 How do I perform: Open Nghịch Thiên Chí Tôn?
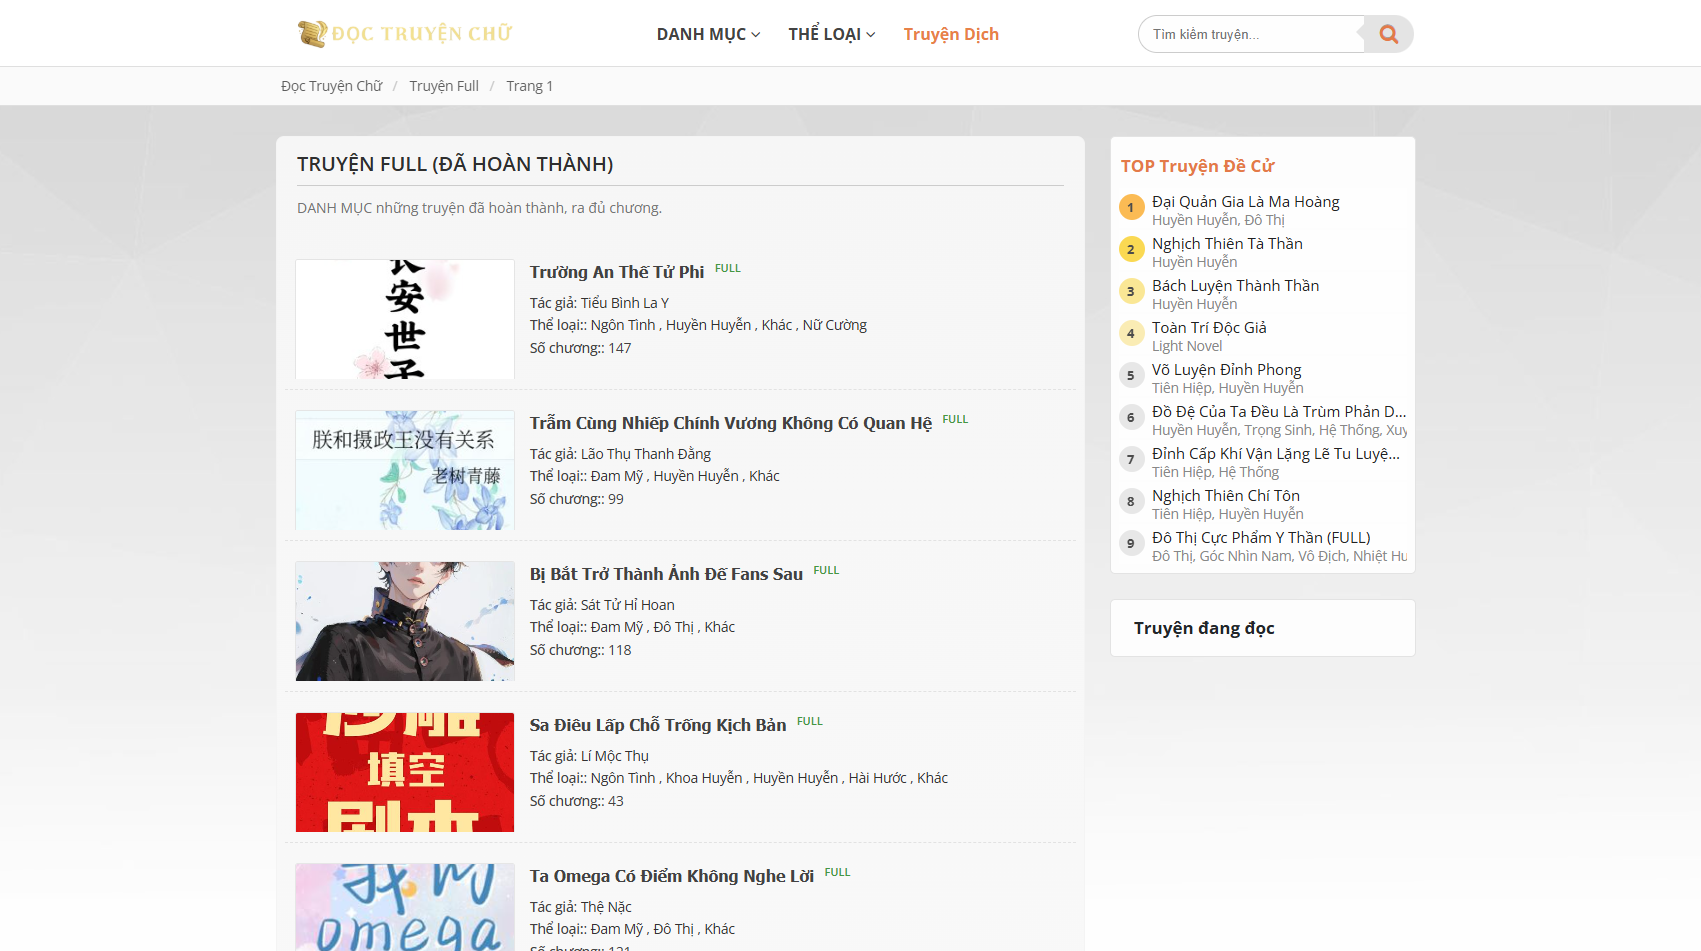(x=1226, y=496)
